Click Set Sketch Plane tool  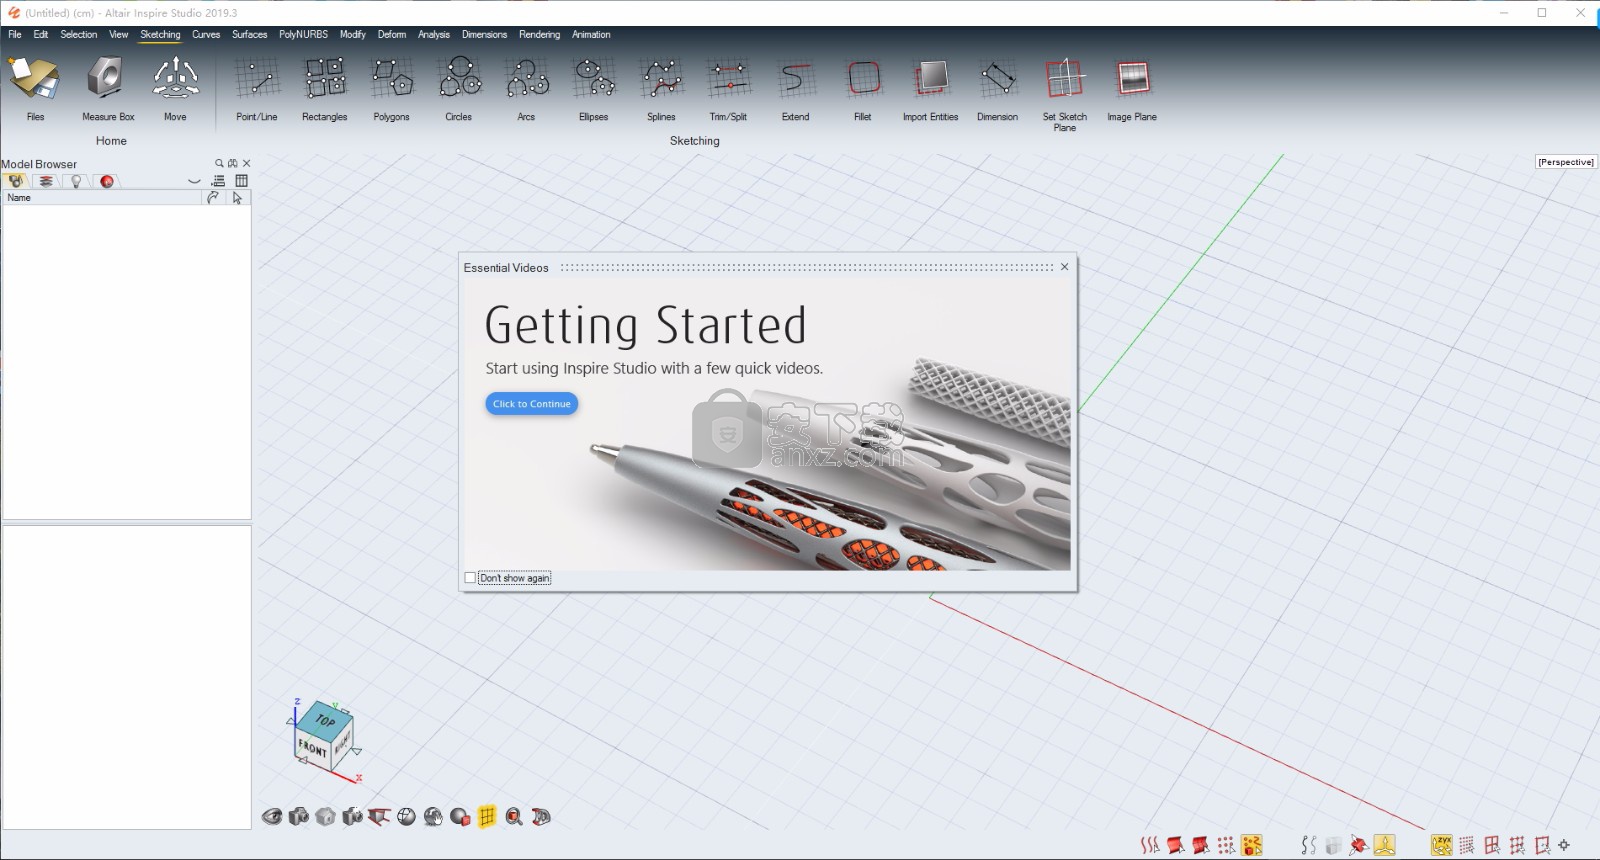pyautogui.click(x=1065, y=94)
